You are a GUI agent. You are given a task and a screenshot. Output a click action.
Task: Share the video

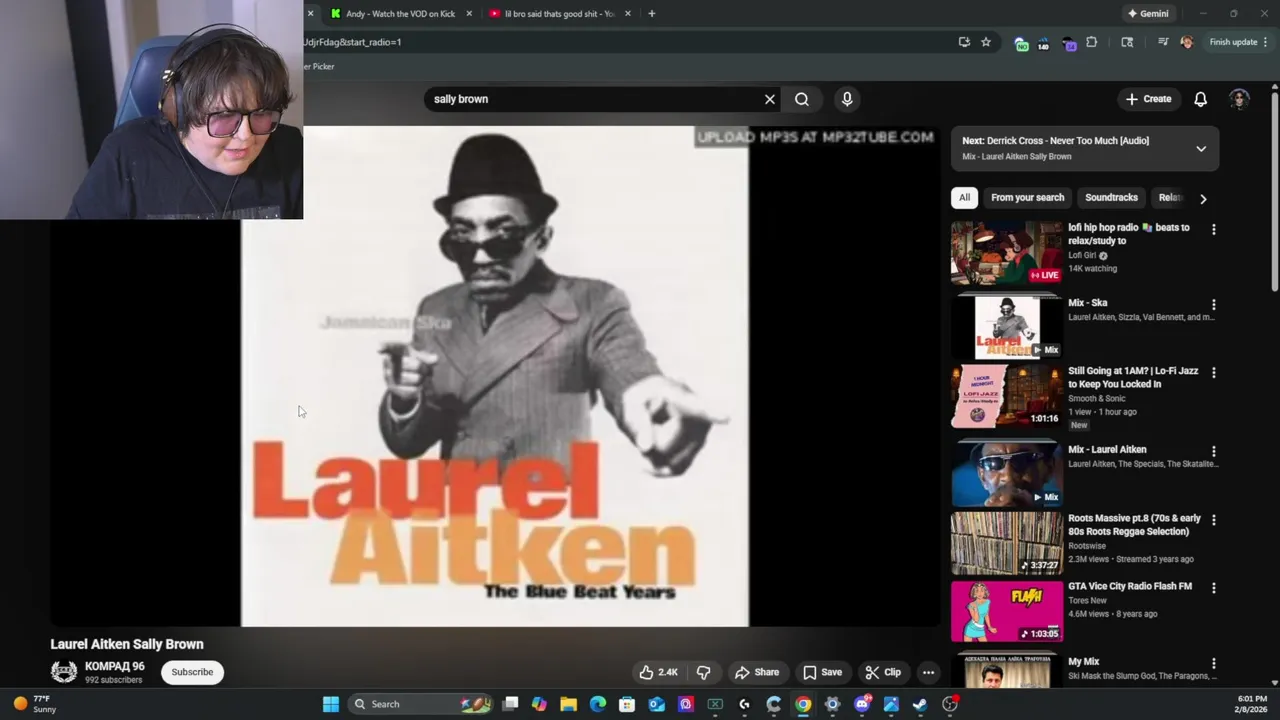coord(756,672)
